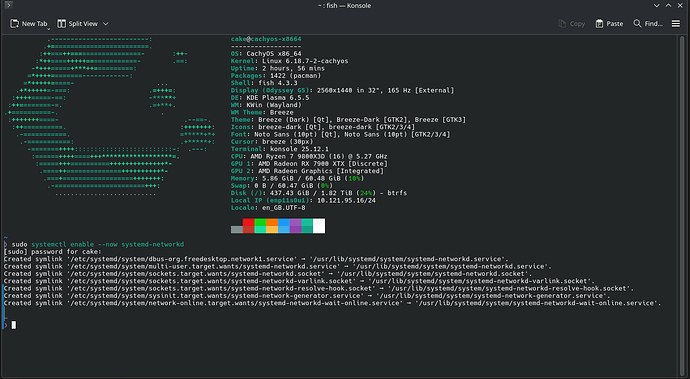Click the Split View toolbar button
This screenshot has height=379, width=690.
pos(77,24)
